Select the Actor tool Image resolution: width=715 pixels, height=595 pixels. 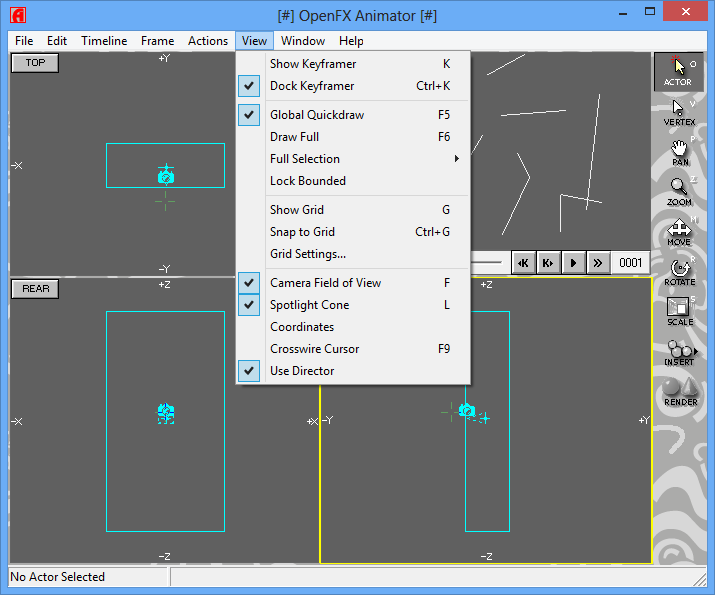[x=678, y=72]
